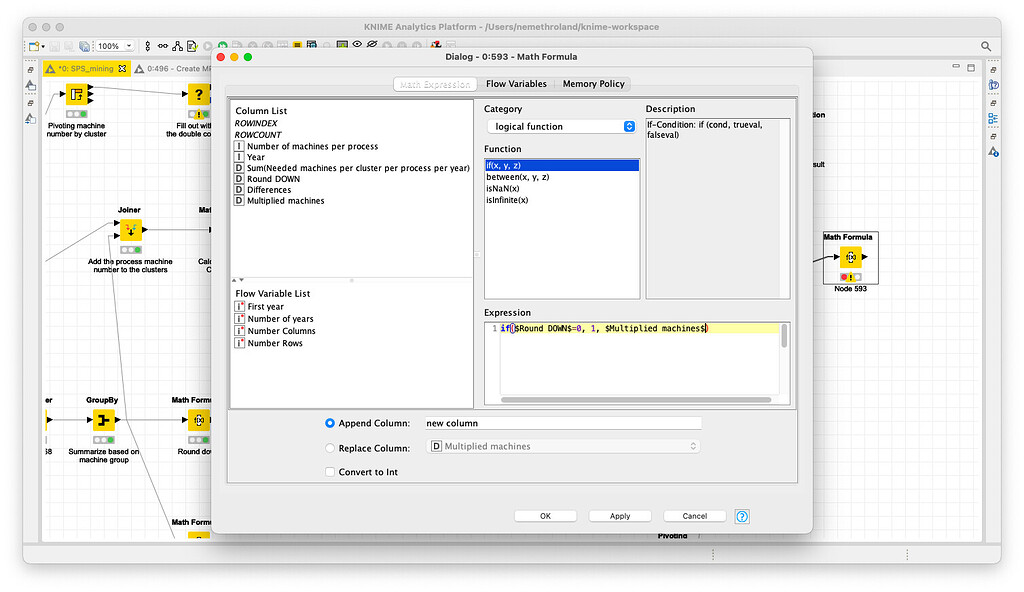Select the Math Formula node above Round down
The width and height of the screenshot is (1024, 592).
(x=197, y=420)
